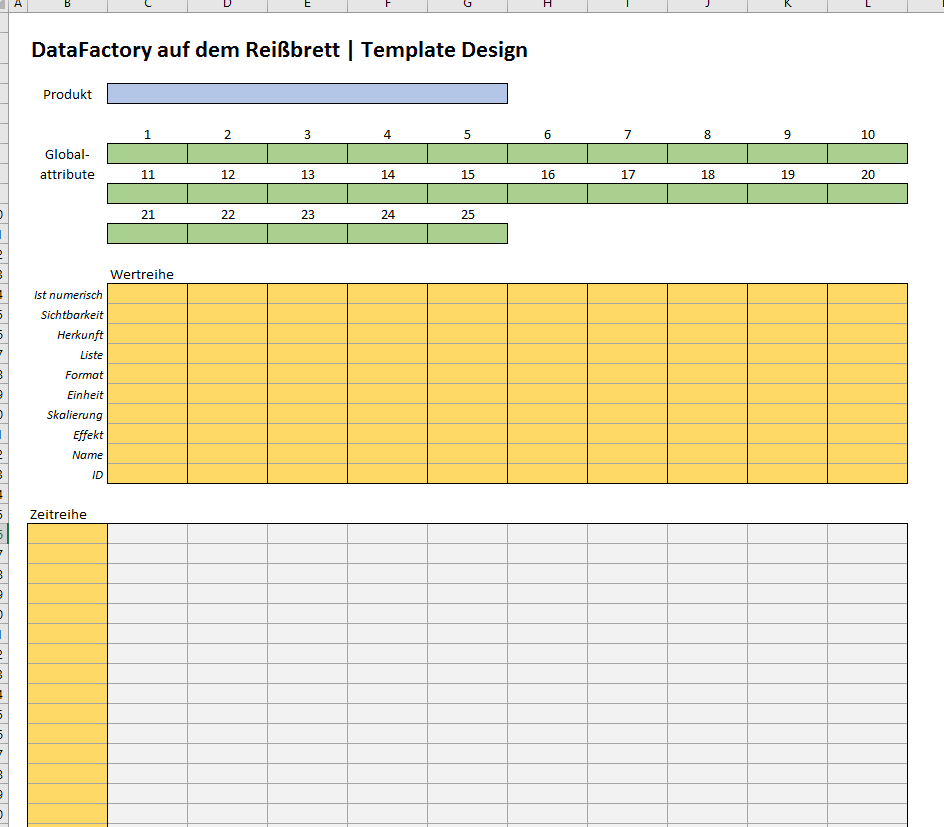
Task: Click the blue Produkt input field
Action: 307,94
